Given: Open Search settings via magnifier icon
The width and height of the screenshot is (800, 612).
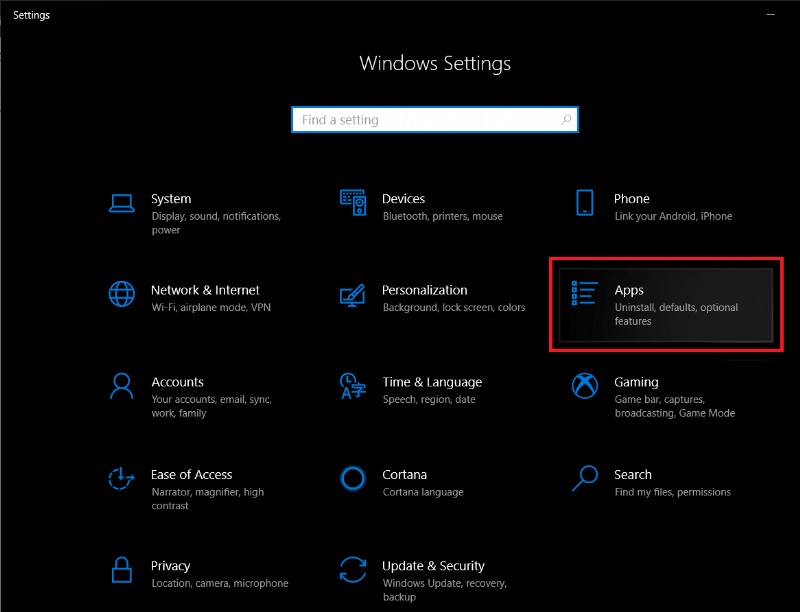Looking at the screenshot, I should click(584, 479).
